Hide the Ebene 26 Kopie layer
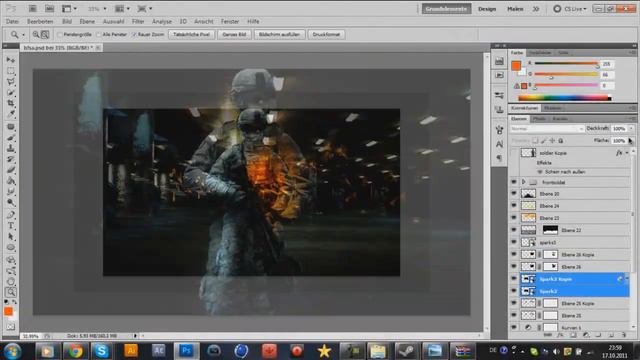The image size is (640, 360). tap(514, 254)
